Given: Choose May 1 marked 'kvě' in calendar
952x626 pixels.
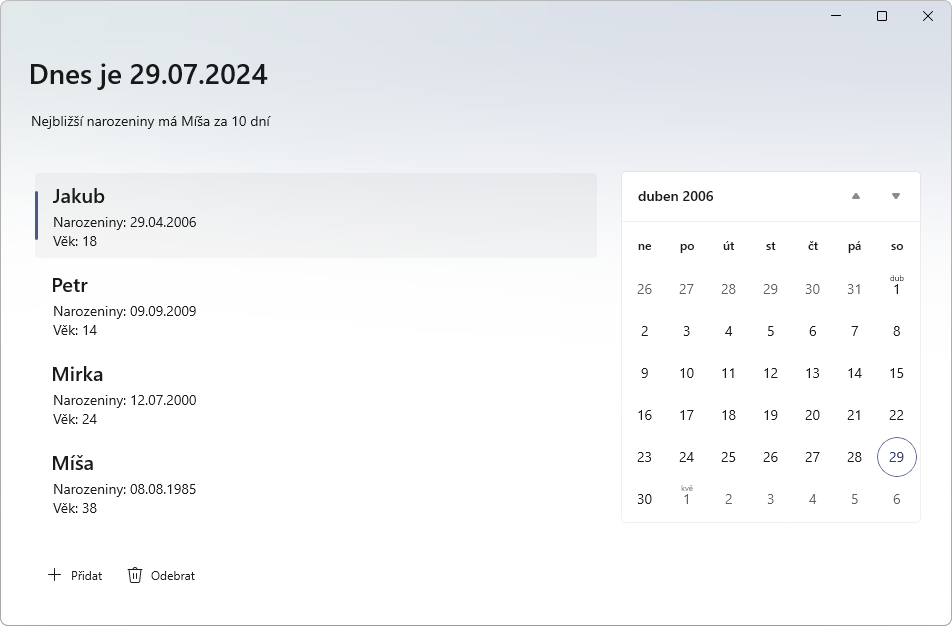Looking at the screenshot, I should click(686, 498).
